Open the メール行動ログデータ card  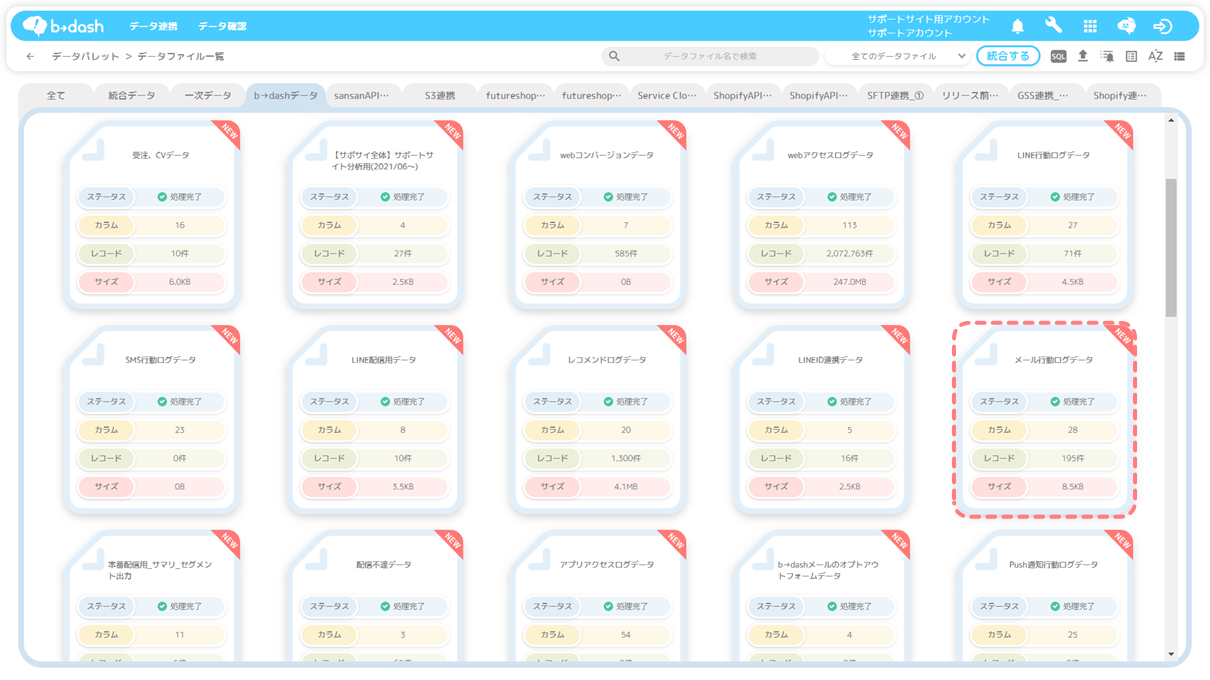[1045, 419]
